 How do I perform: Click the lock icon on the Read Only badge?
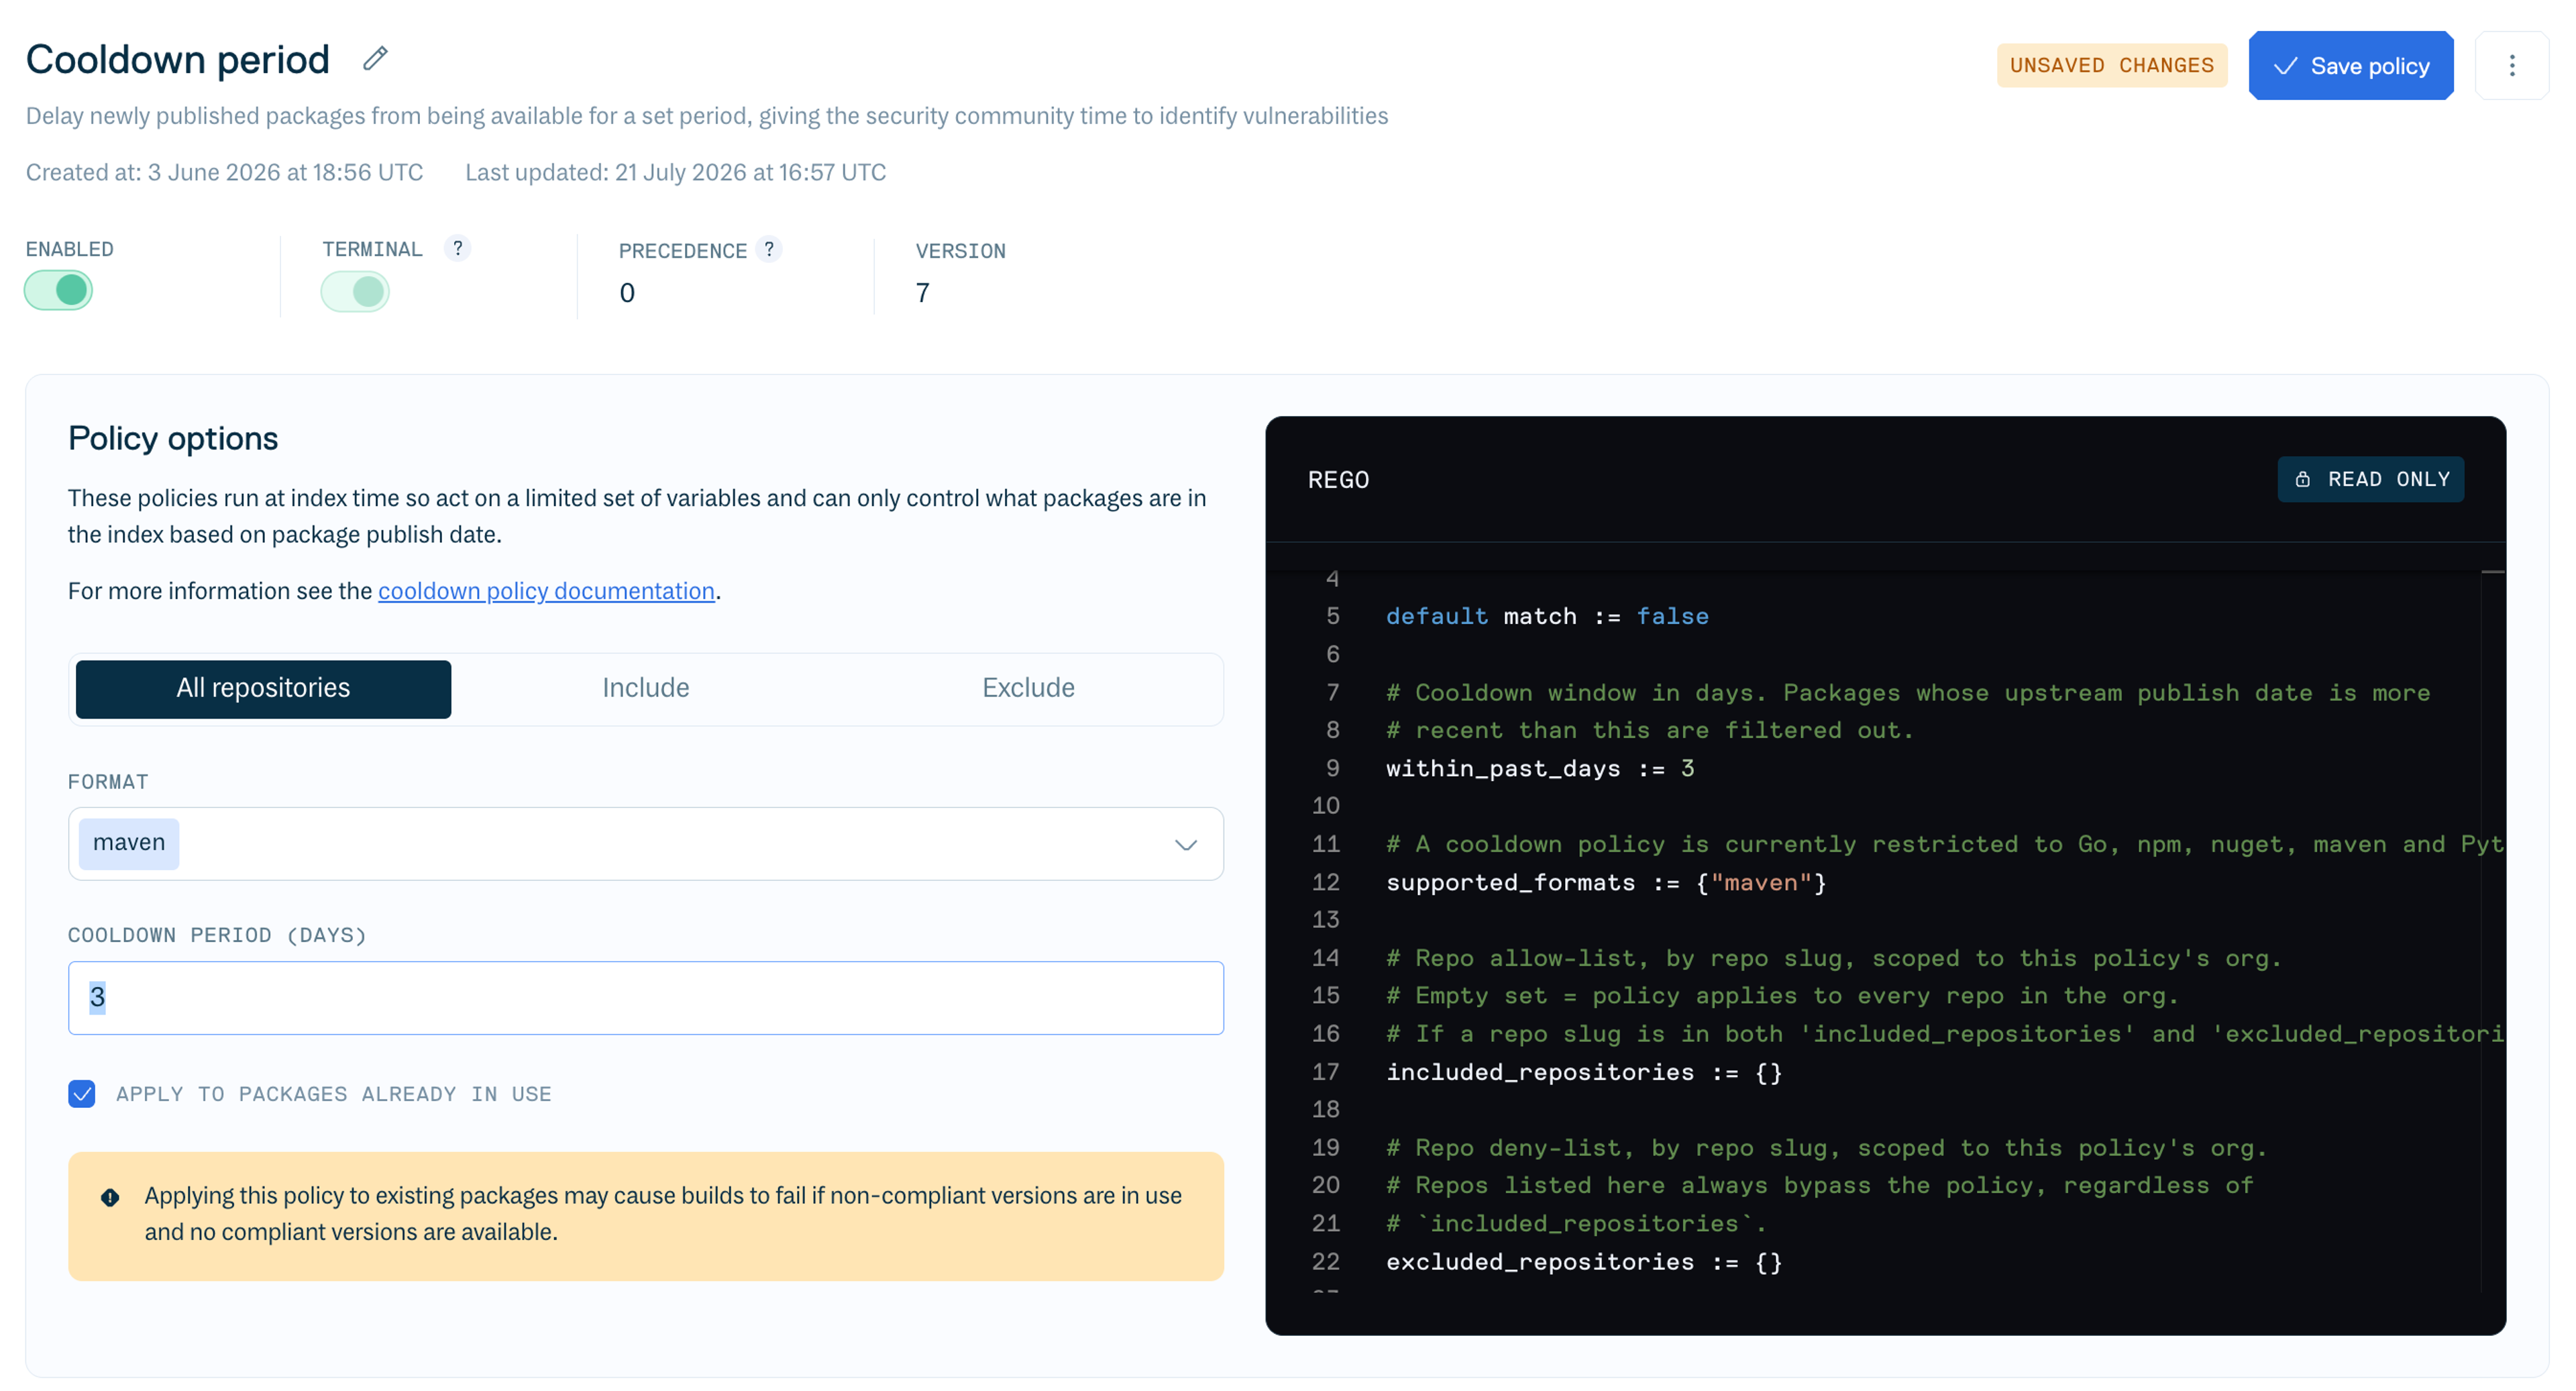click(2303, 480)
